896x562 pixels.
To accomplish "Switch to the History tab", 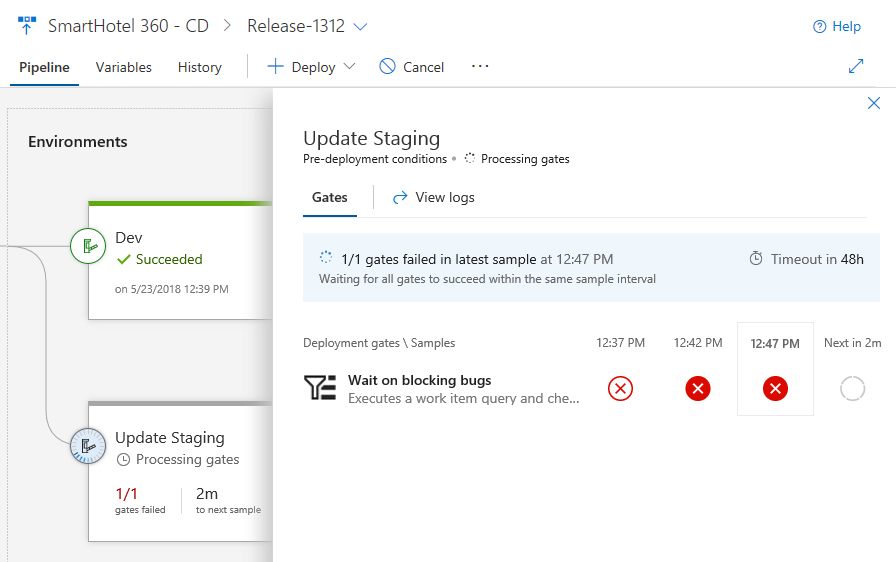I will pos(200,67).
